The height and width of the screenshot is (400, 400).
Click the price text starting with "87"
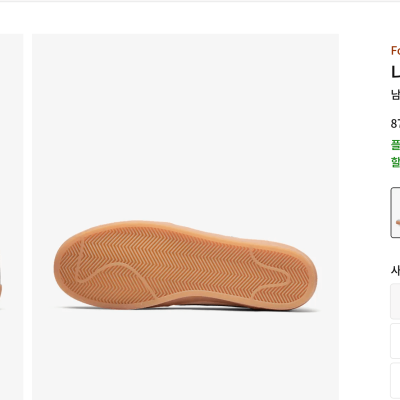[x=396, y=124]
